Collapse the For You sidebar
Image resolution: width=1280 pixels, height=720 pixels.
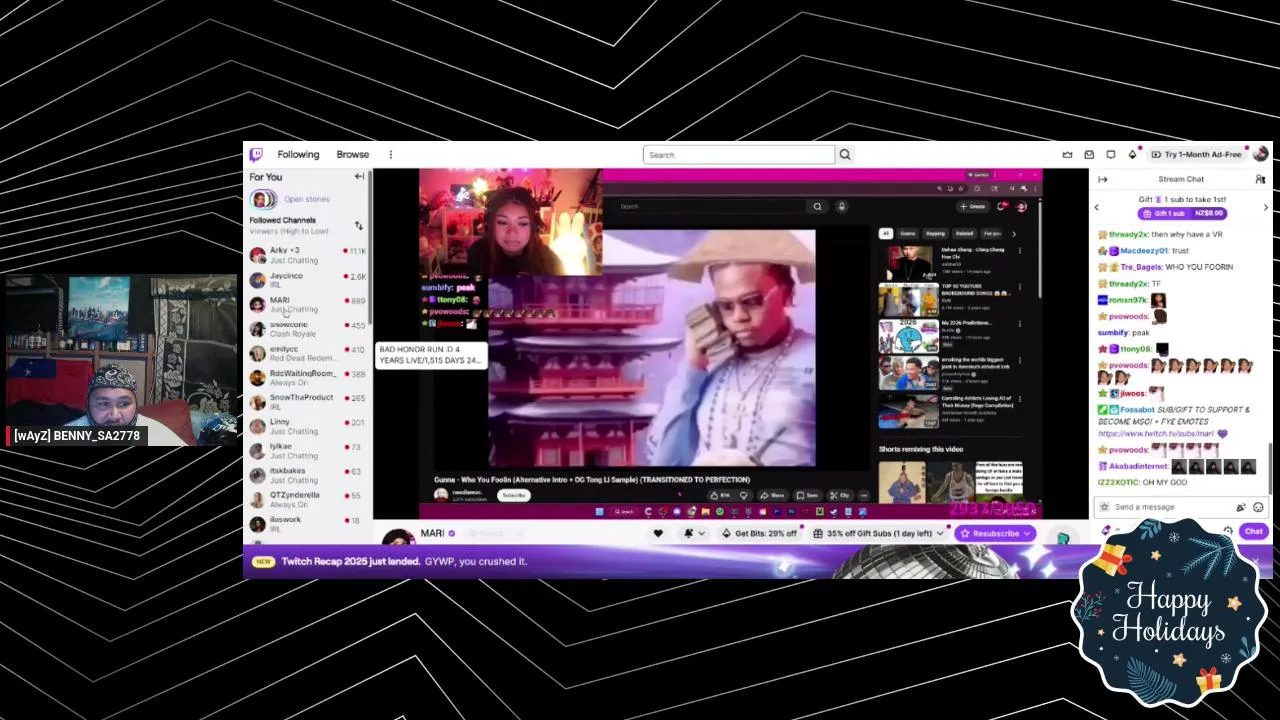click(359, 177)
